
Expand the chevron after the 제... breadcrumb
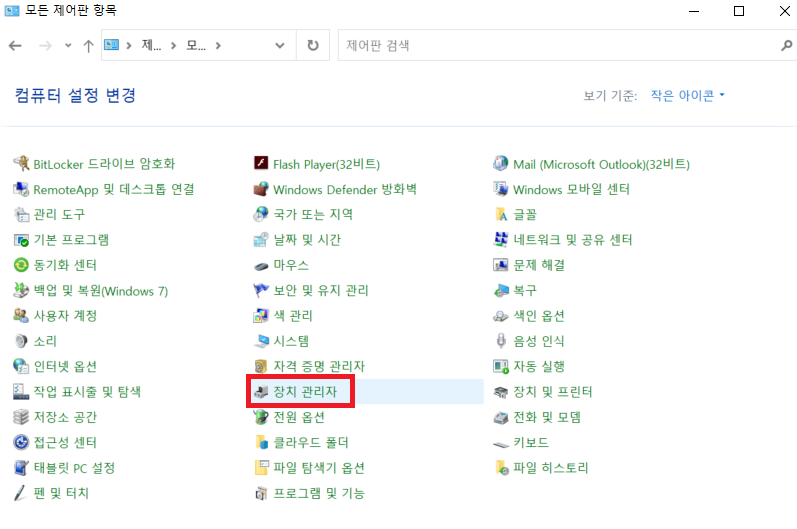[x=173, y=45]
